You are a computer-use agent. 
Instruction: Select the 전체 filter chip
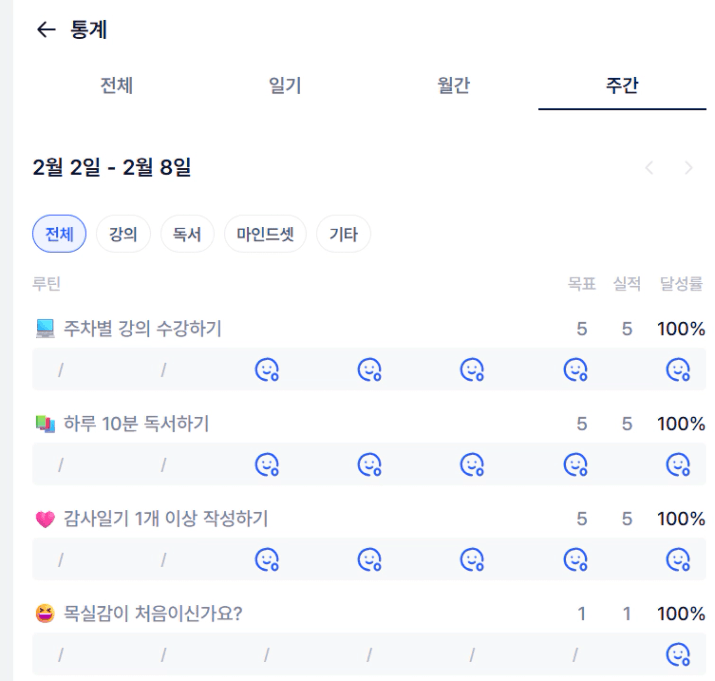[59, 235]
